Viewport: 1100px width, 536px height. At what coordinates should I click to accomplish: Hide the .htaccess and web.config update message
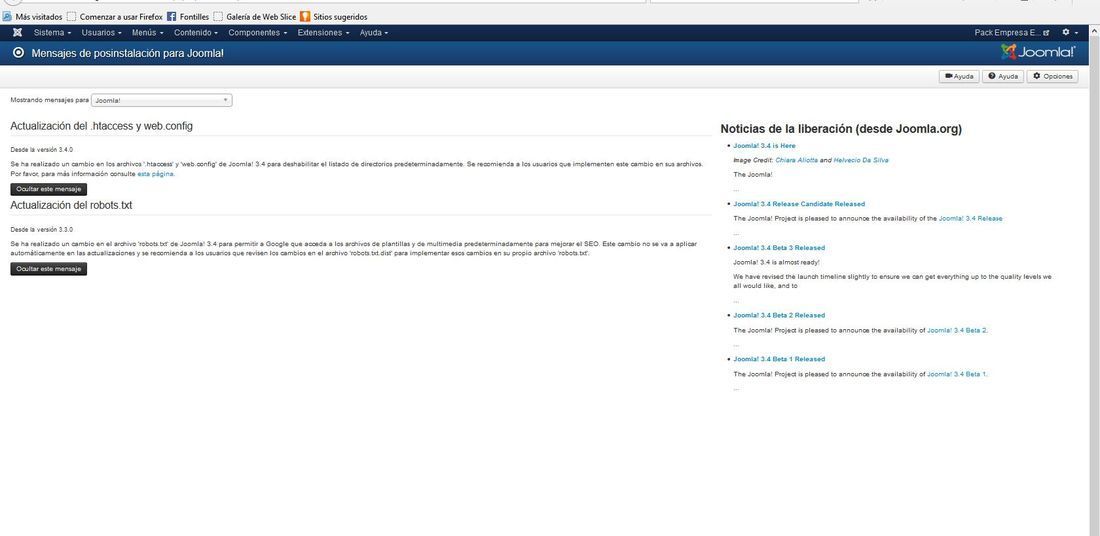coord(48,189)
